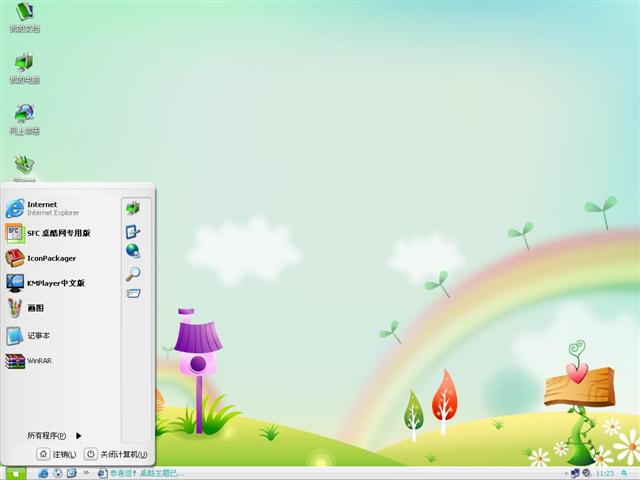
Task: Open the Network Neighborhood desktop icon
Action: pos(24,119)
